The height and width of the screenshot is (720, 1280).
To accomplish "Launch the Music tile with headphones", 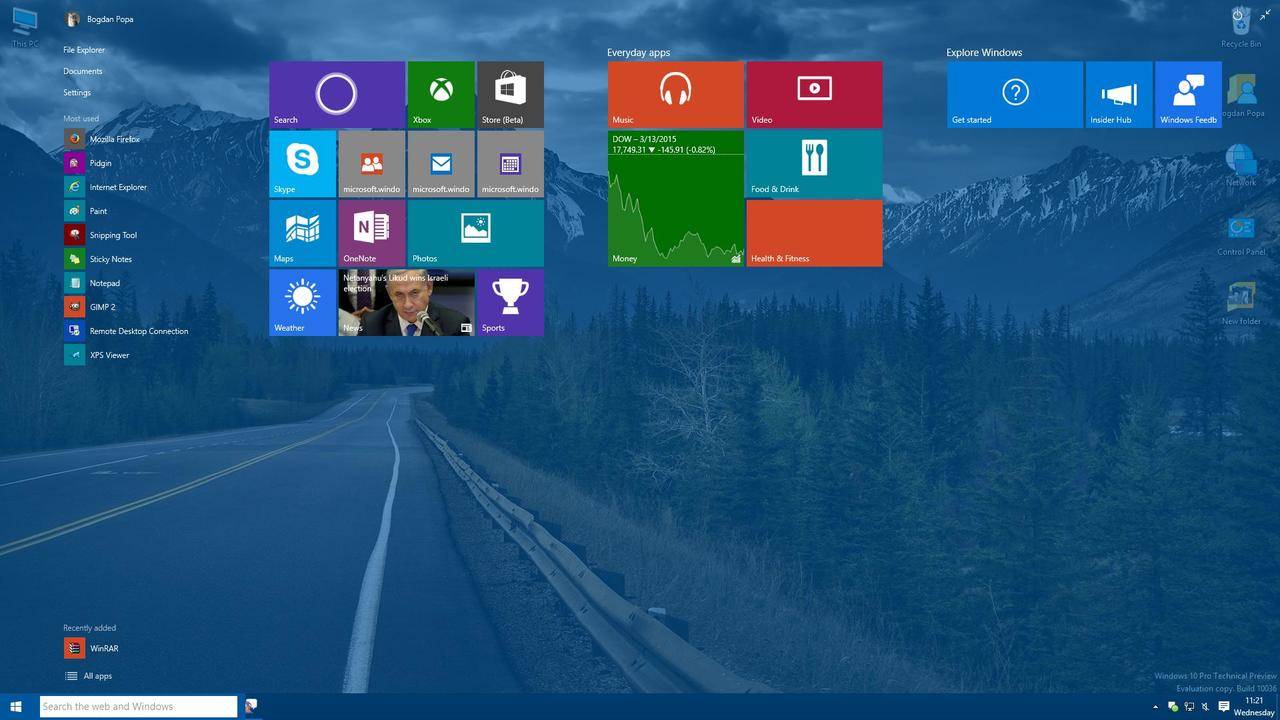I will [x=675, y=94].
